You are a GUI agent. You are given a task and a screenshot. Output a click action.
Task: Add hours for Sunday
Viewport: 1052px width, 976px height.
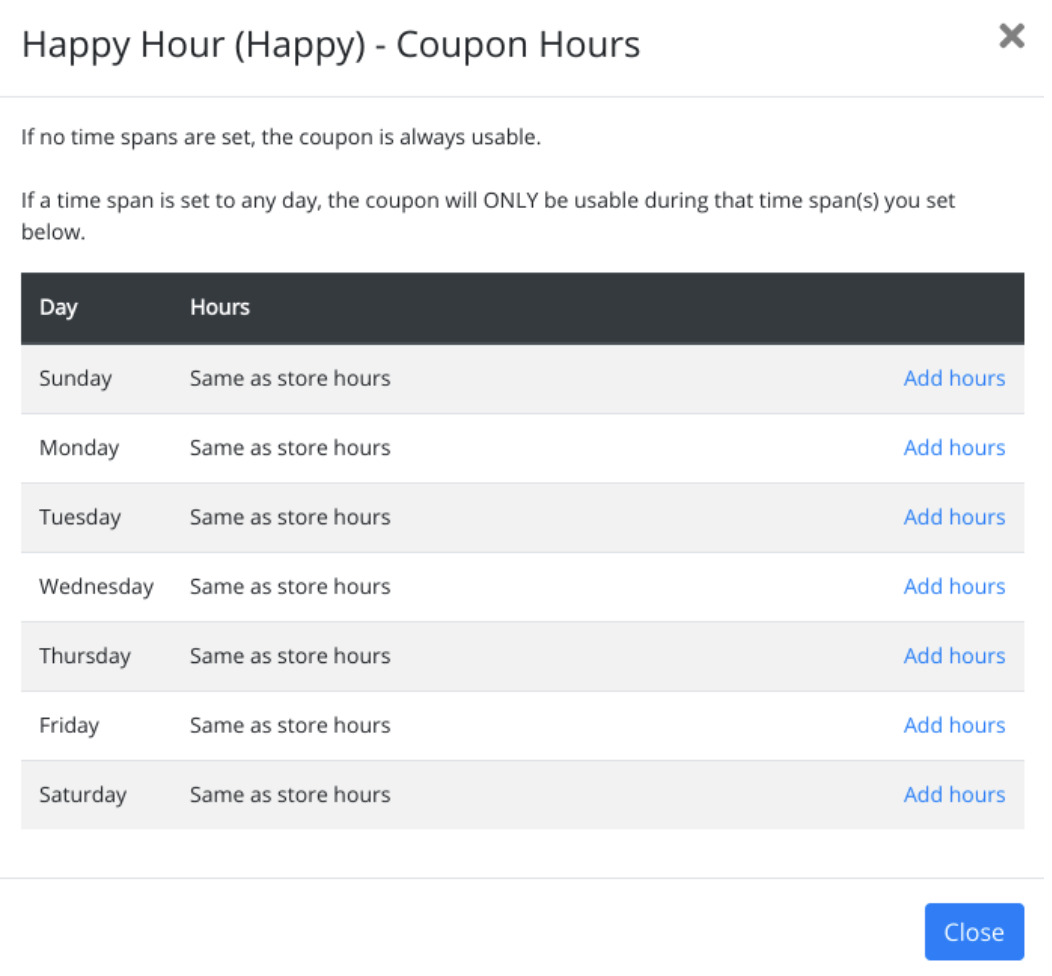click(954, 378)
